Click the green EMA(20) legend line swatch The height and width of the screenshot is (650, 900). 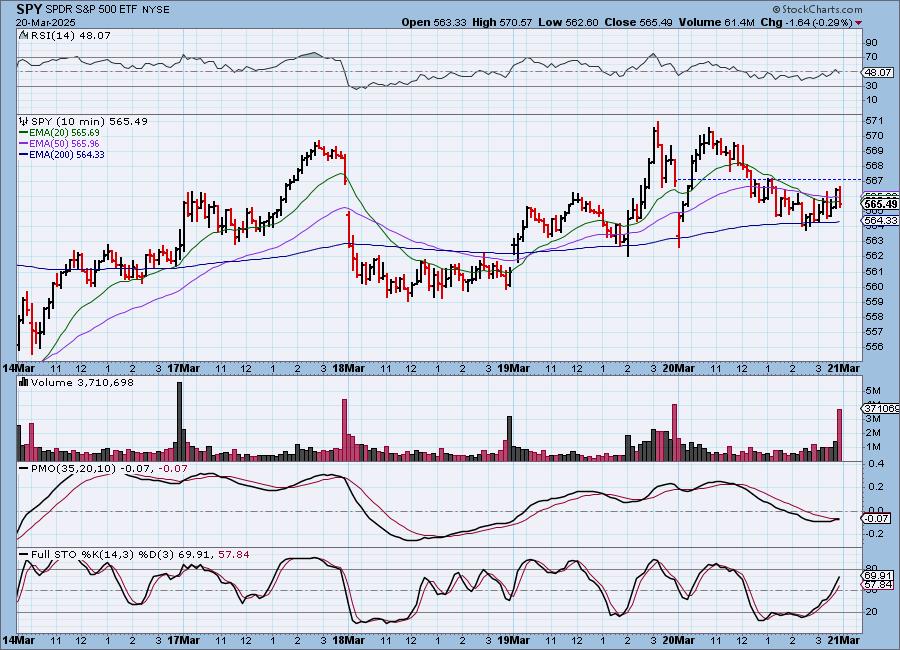[x=24, y=133]
